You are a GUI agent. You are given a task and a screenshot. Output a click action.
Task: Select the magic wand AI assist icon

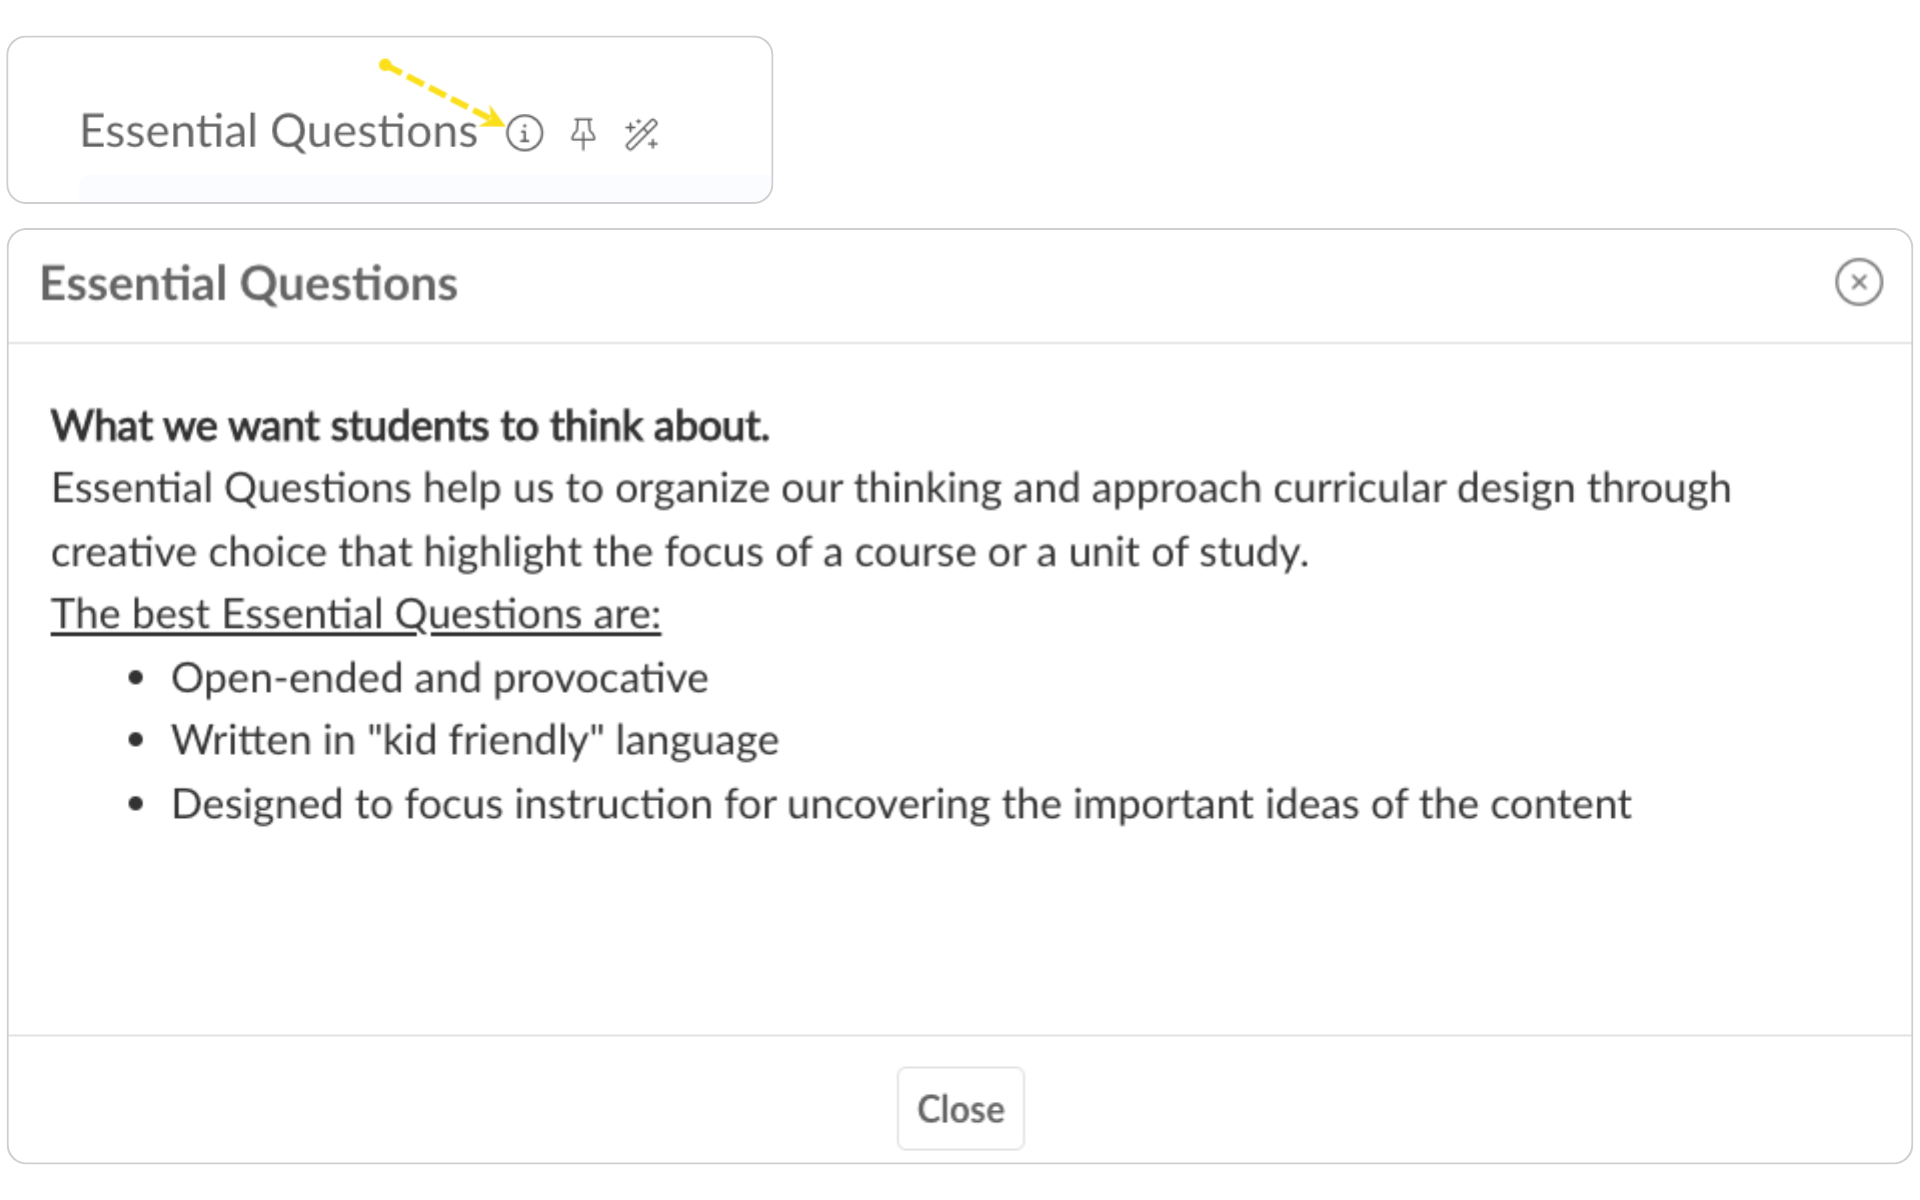tap(641, 133)
